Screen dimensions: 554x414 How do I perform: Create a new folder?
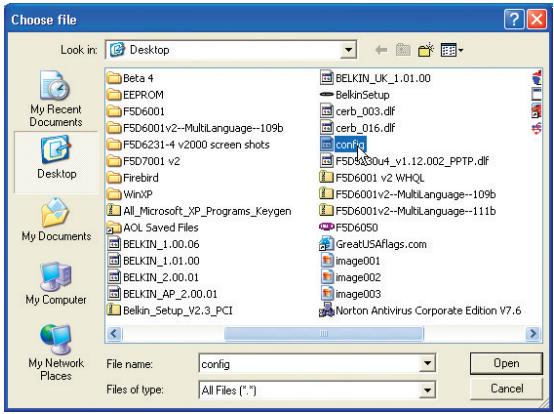(x=426, y=50)
